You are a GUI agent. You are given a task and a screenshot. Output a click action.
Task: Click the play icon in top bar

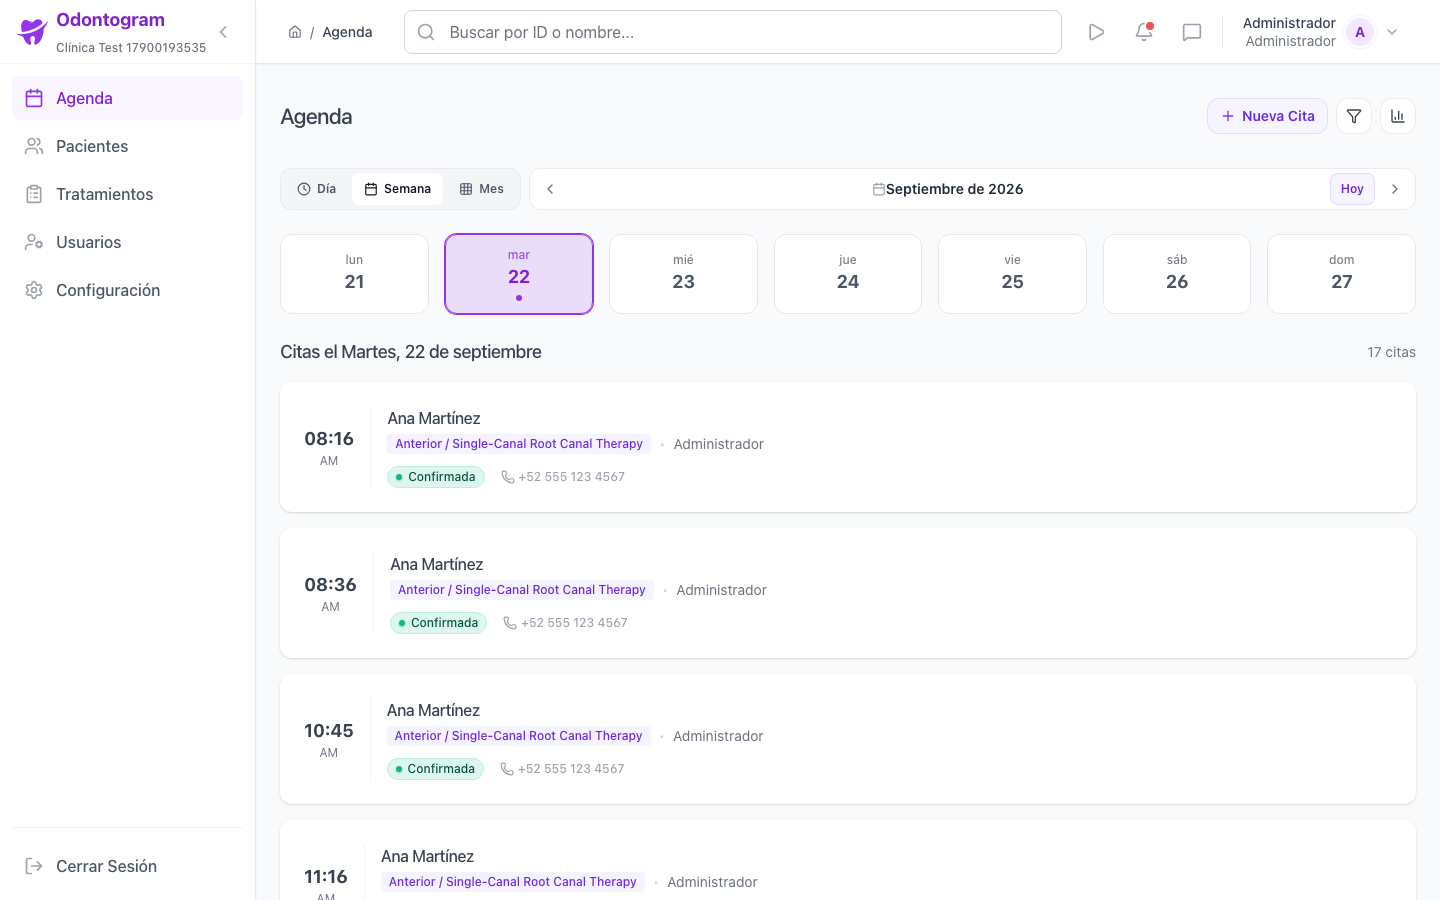point(1096,32)
